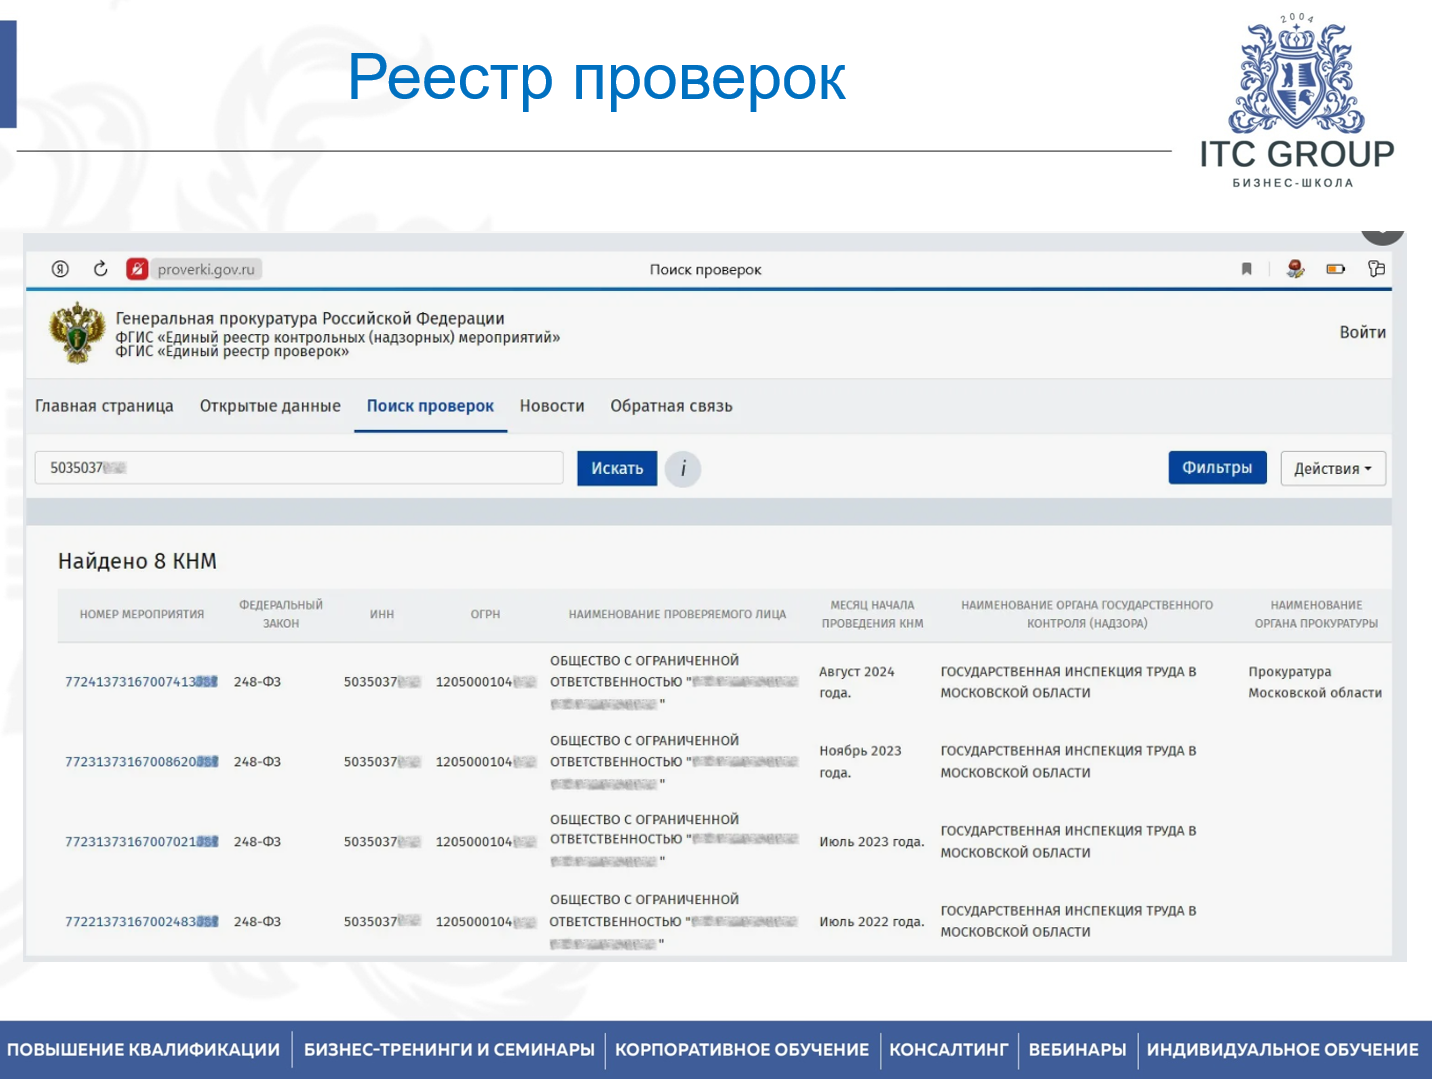Bookmark the page with bookmark icon
Viewport: 1432px width, 1079px height.
pyautogui.click(x=1247, y=269)
